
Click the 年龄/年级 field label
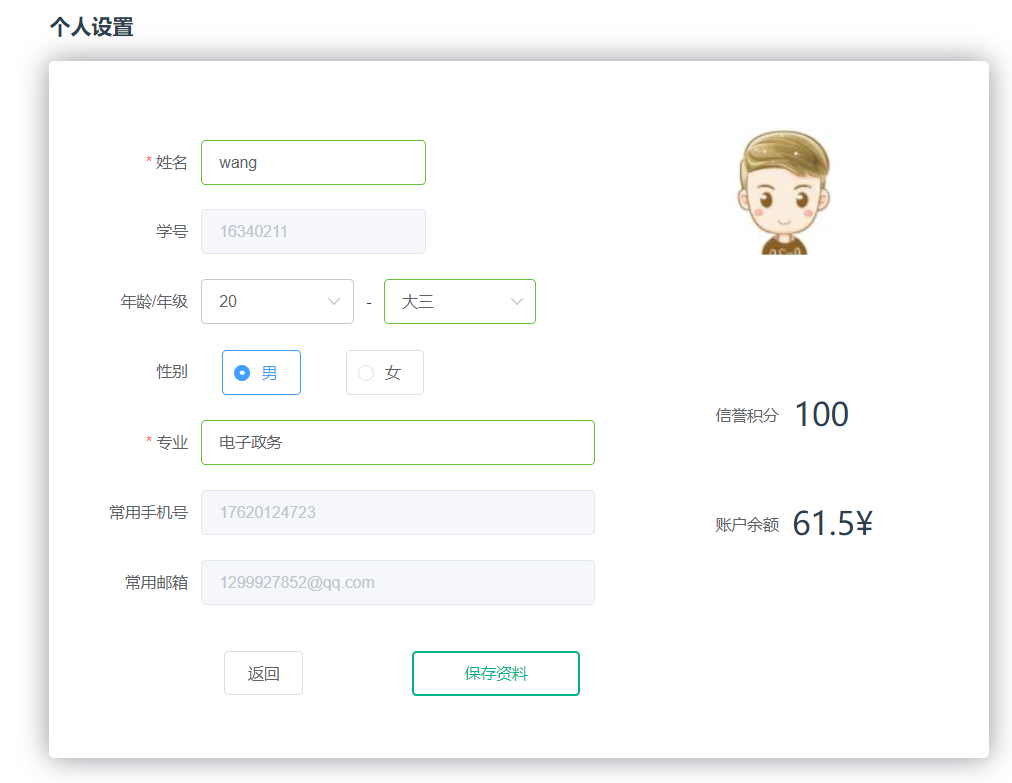pos(154,301)
